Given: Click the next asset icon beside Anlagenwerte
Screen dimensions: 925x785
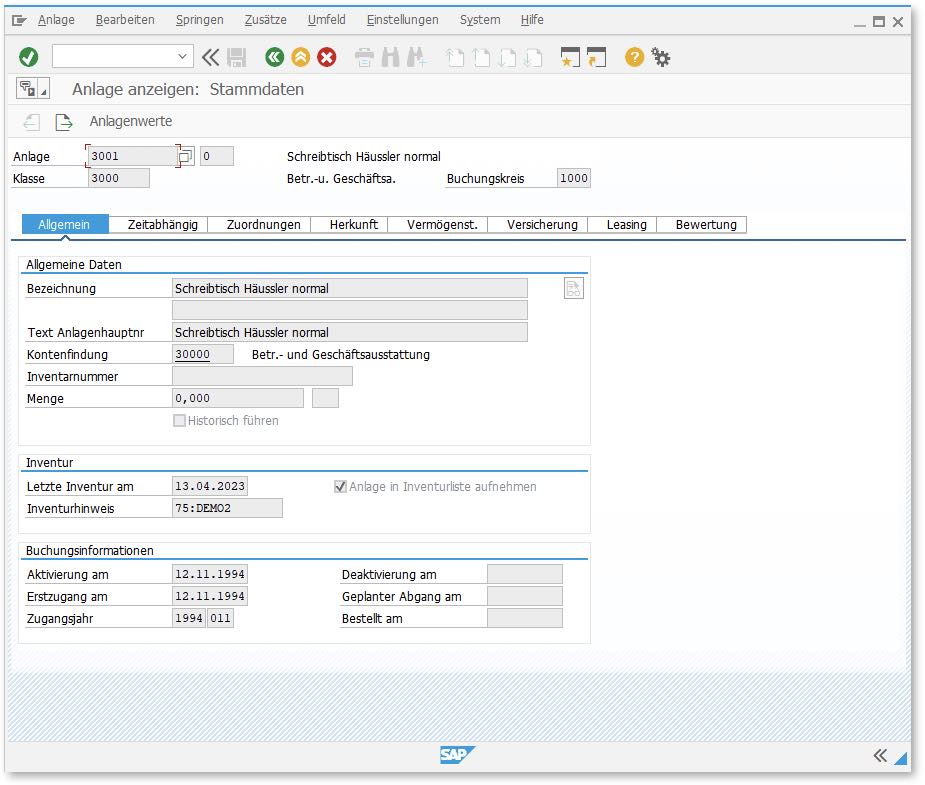Looking at the screenshot, I should [64, 122].
